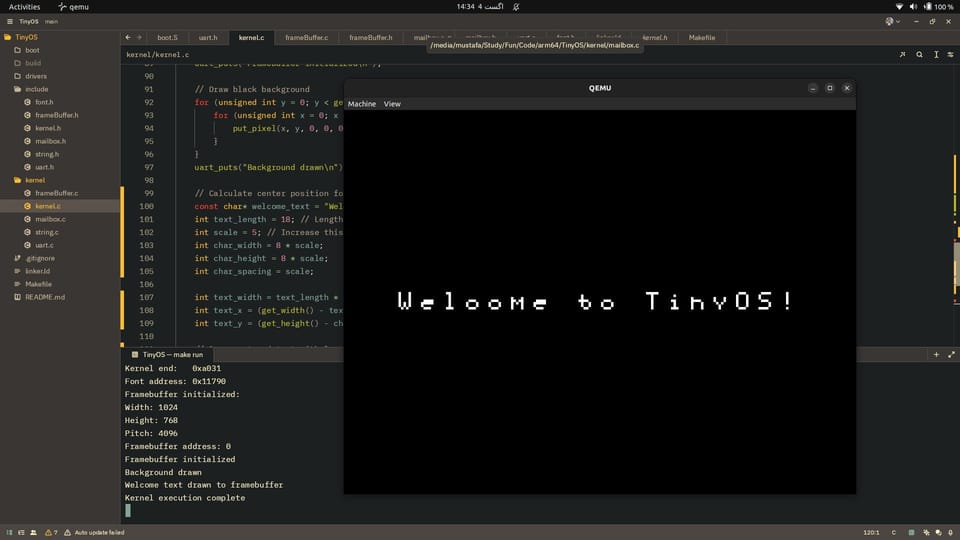The image size is (960, 540).
Task: Click the main branch label
Action: [x=51, y=21]
